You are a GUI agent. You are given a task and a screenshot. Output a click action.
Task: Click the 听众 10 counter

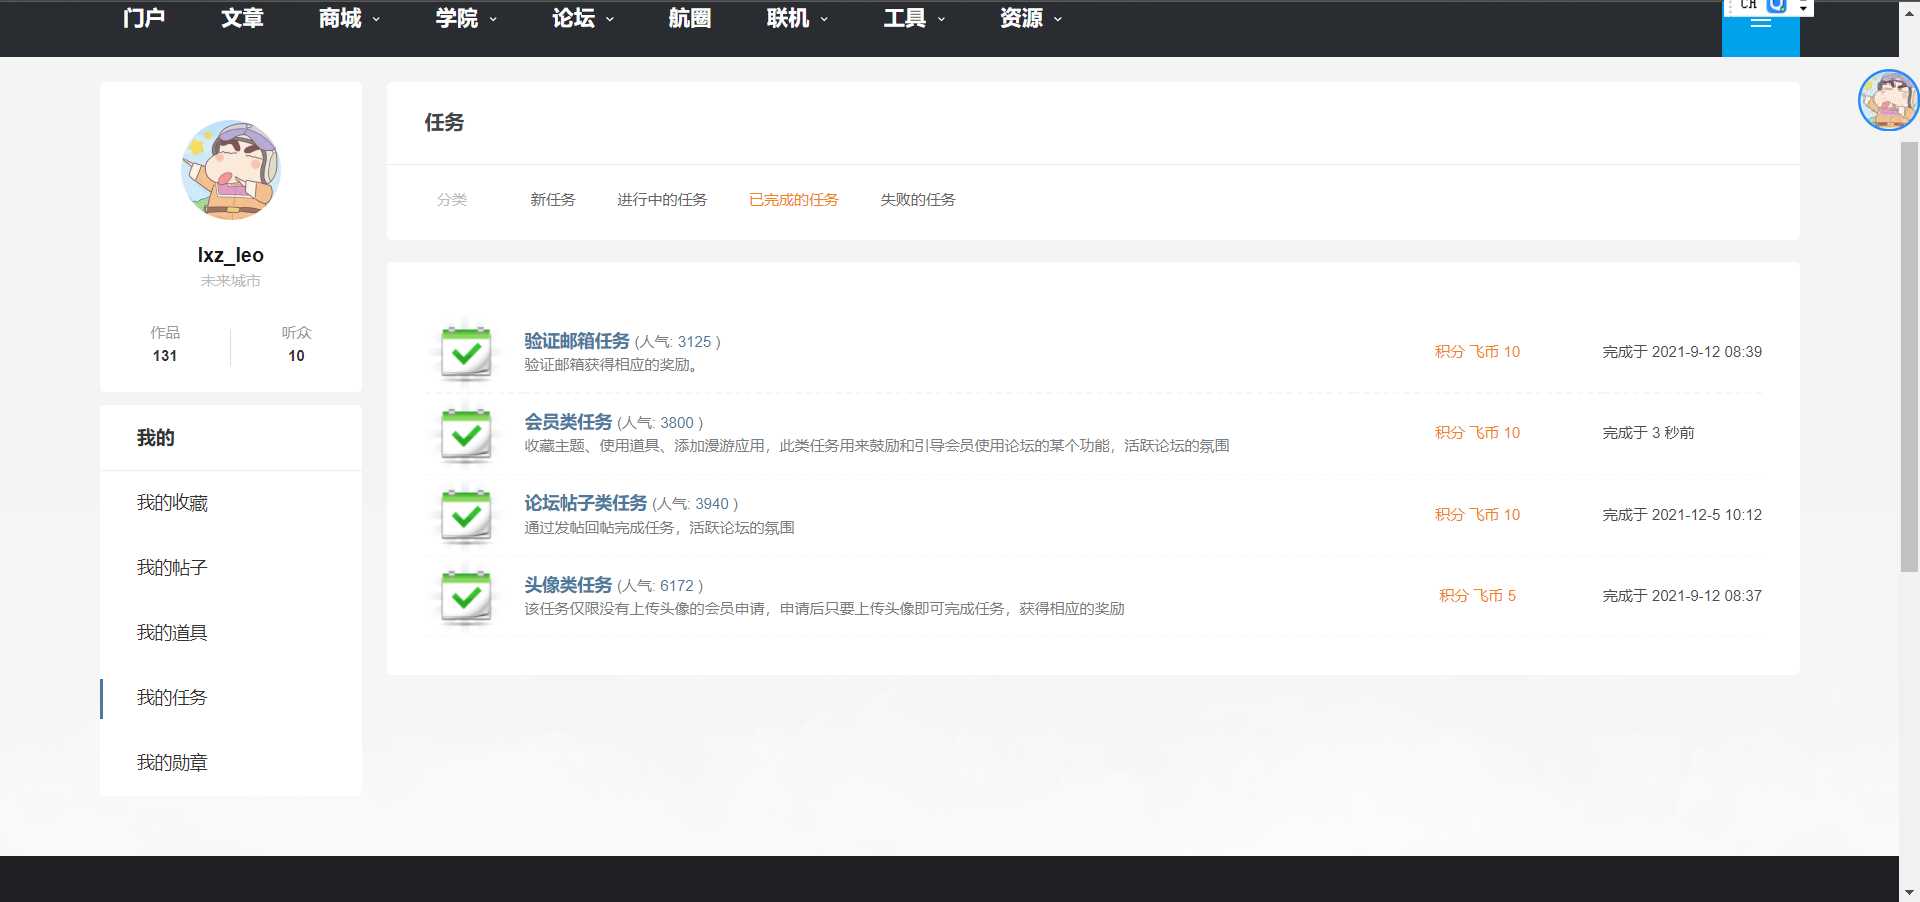(x=296, y=344)
